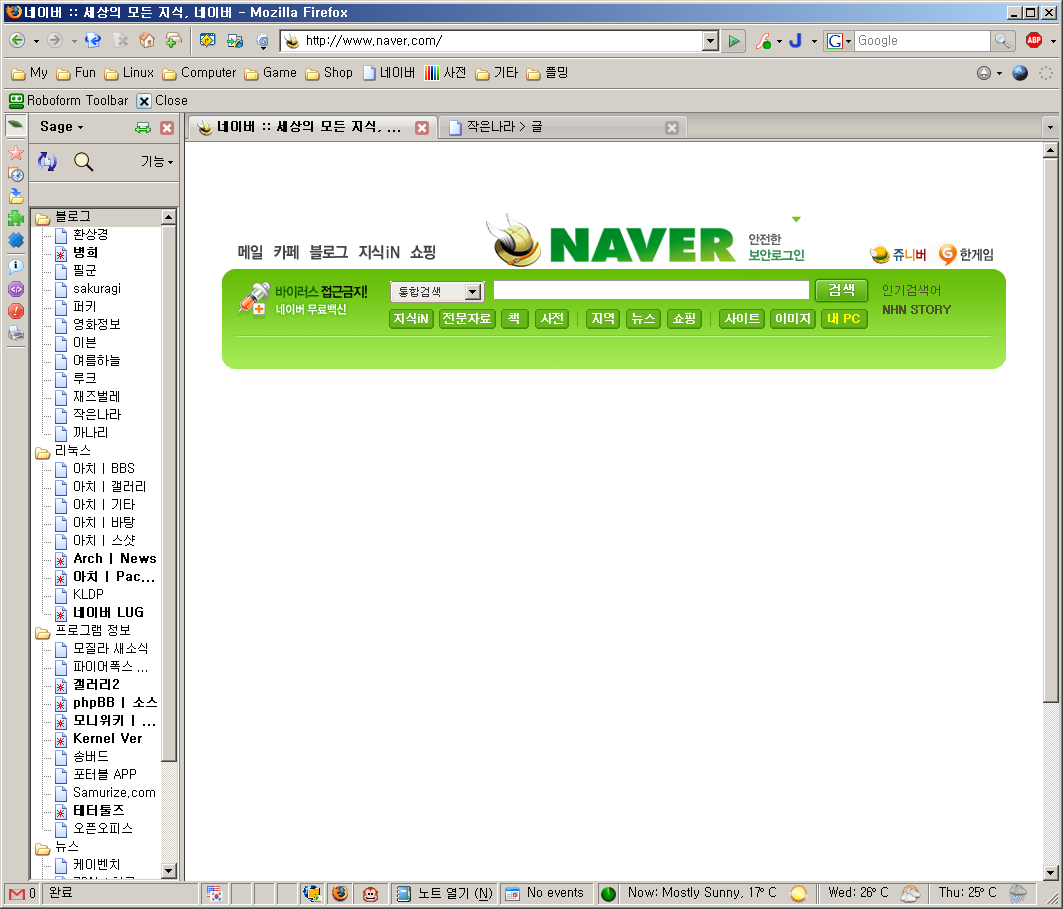Collapse the 블로그 folder in Sage
The height and width of the screenshot is (909, 1063).
[x=43, y=218]
